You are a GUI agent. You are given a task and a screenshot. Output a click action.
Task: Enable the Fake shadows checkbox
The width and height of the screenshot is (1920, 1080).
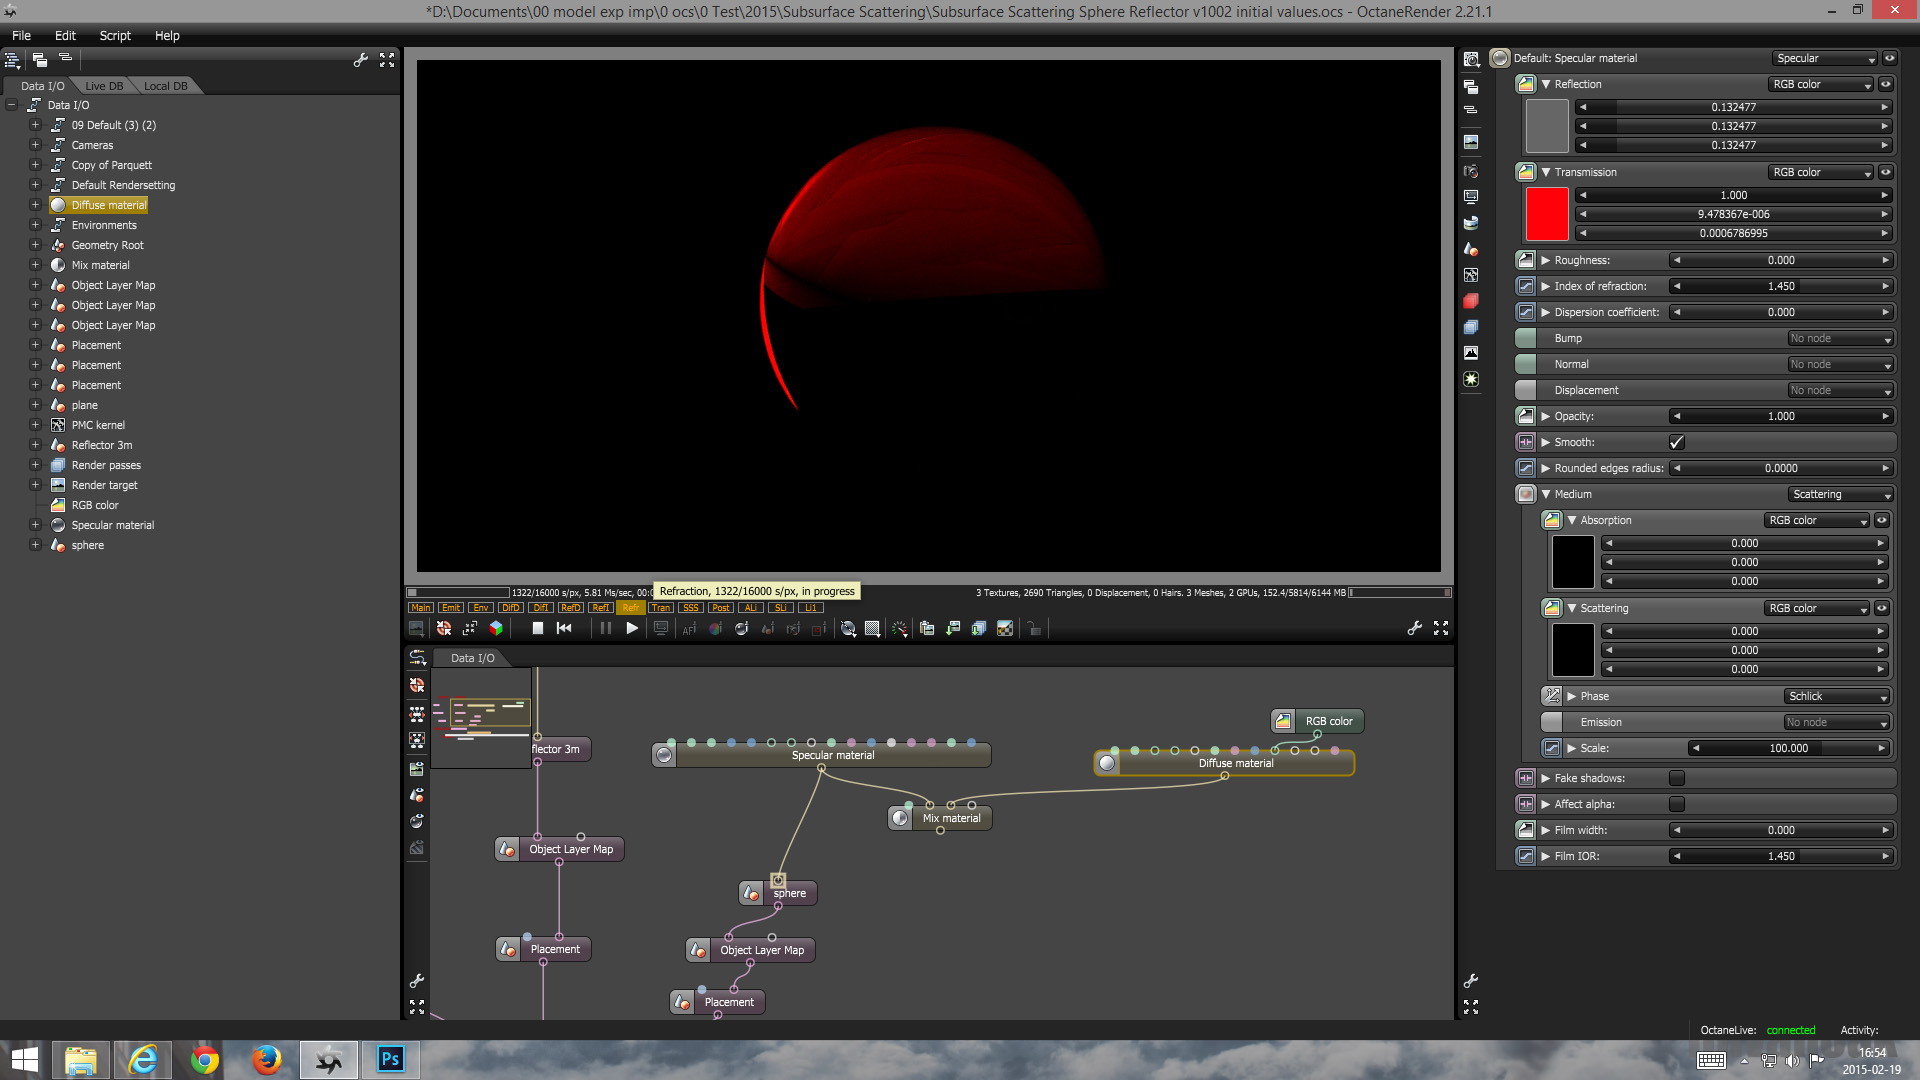[1677, 778]
